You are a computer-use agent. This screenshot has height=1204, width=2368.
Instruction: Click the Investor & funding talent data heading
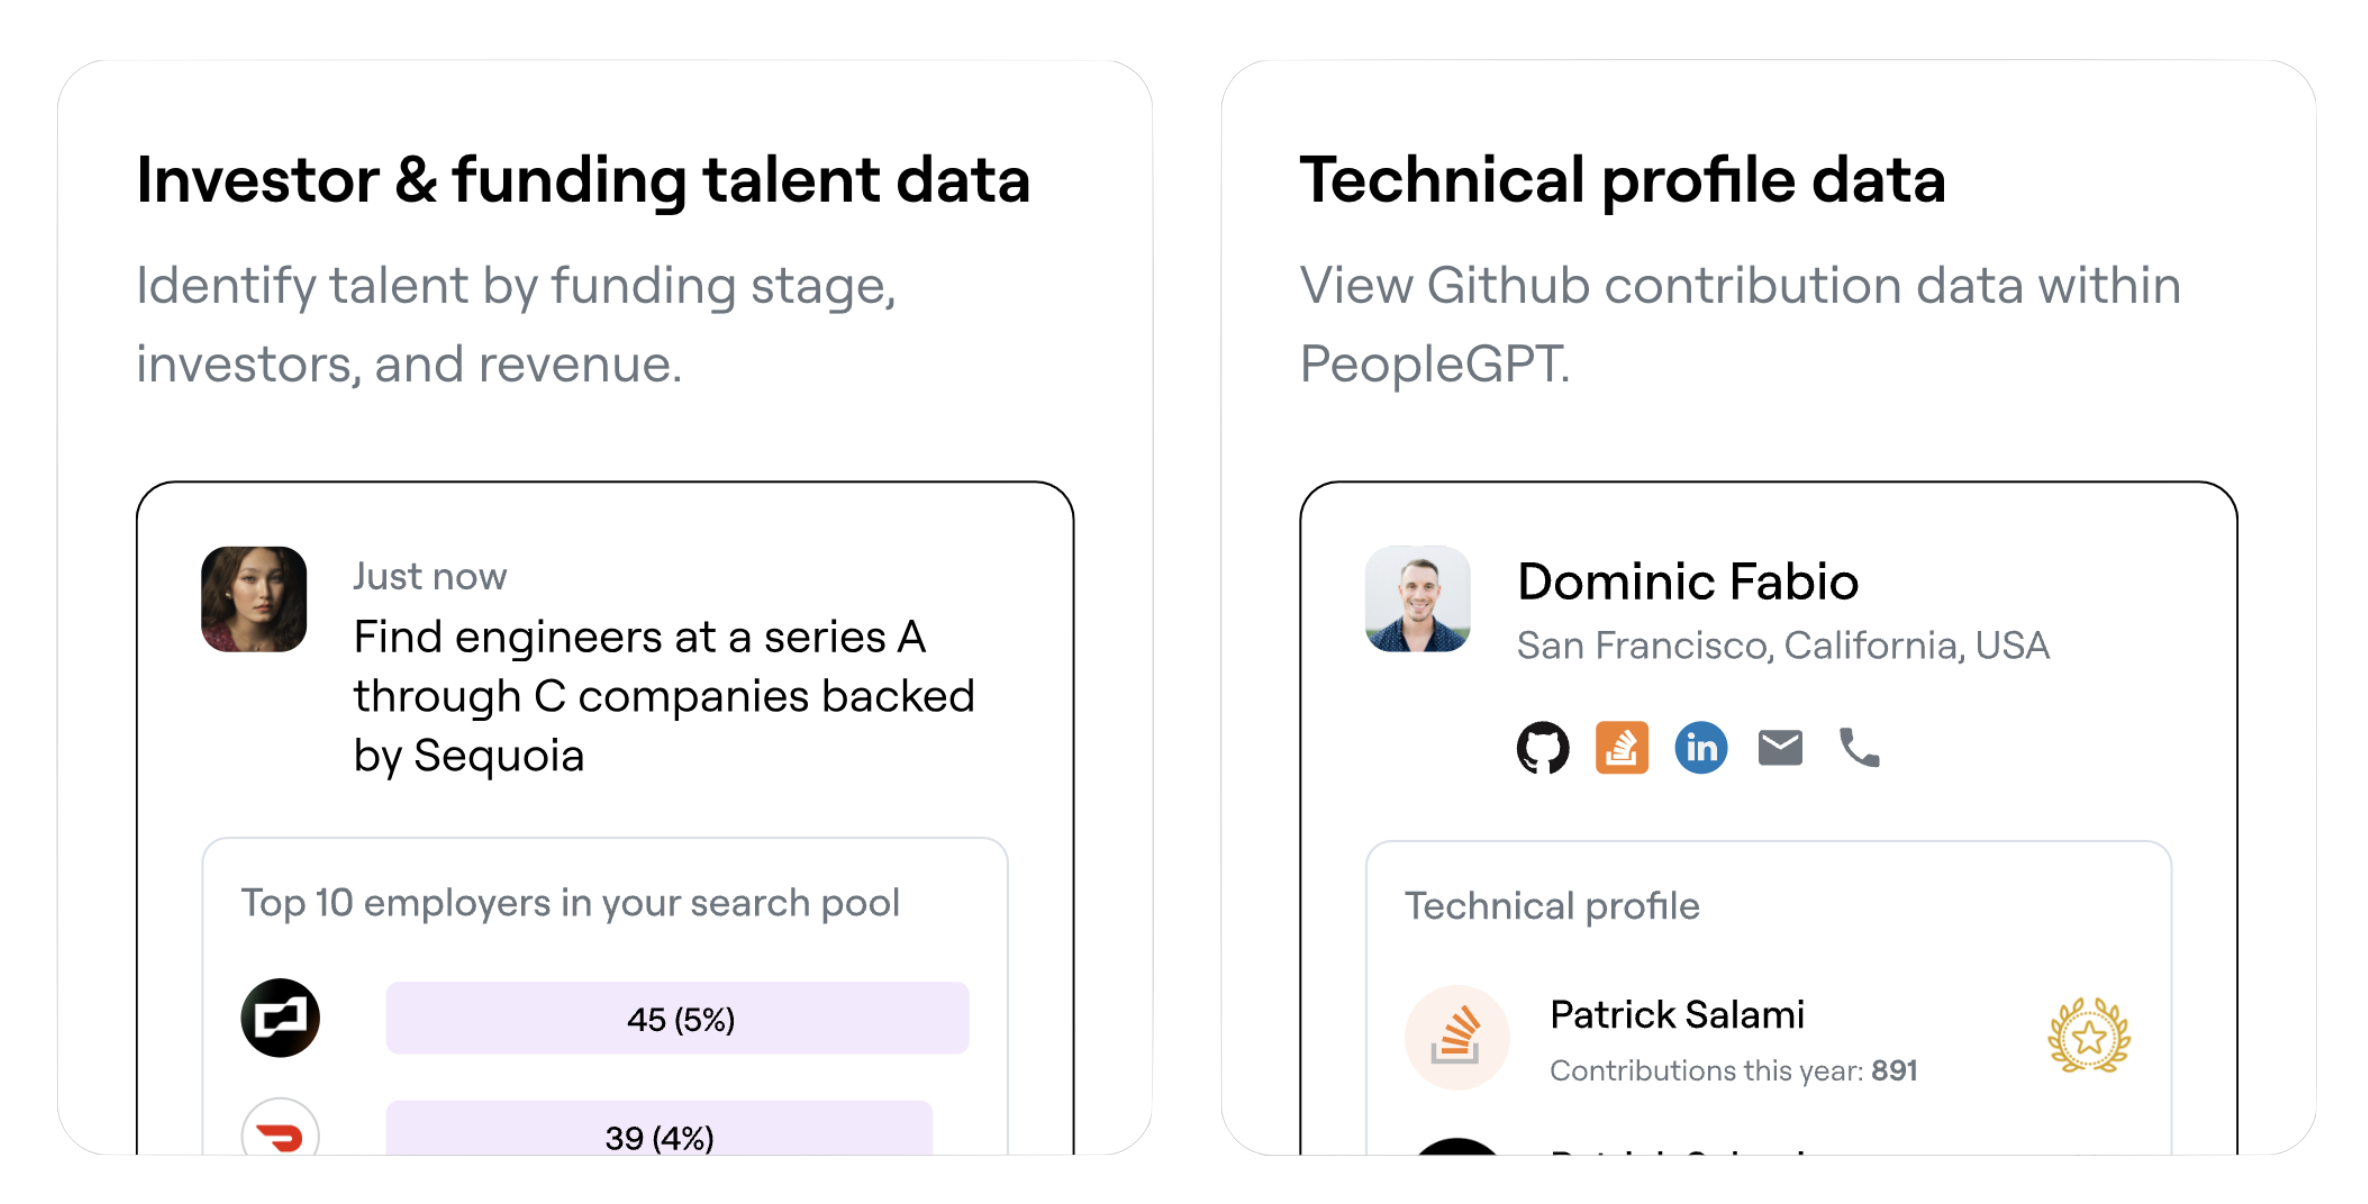click(x=583, y=181)
